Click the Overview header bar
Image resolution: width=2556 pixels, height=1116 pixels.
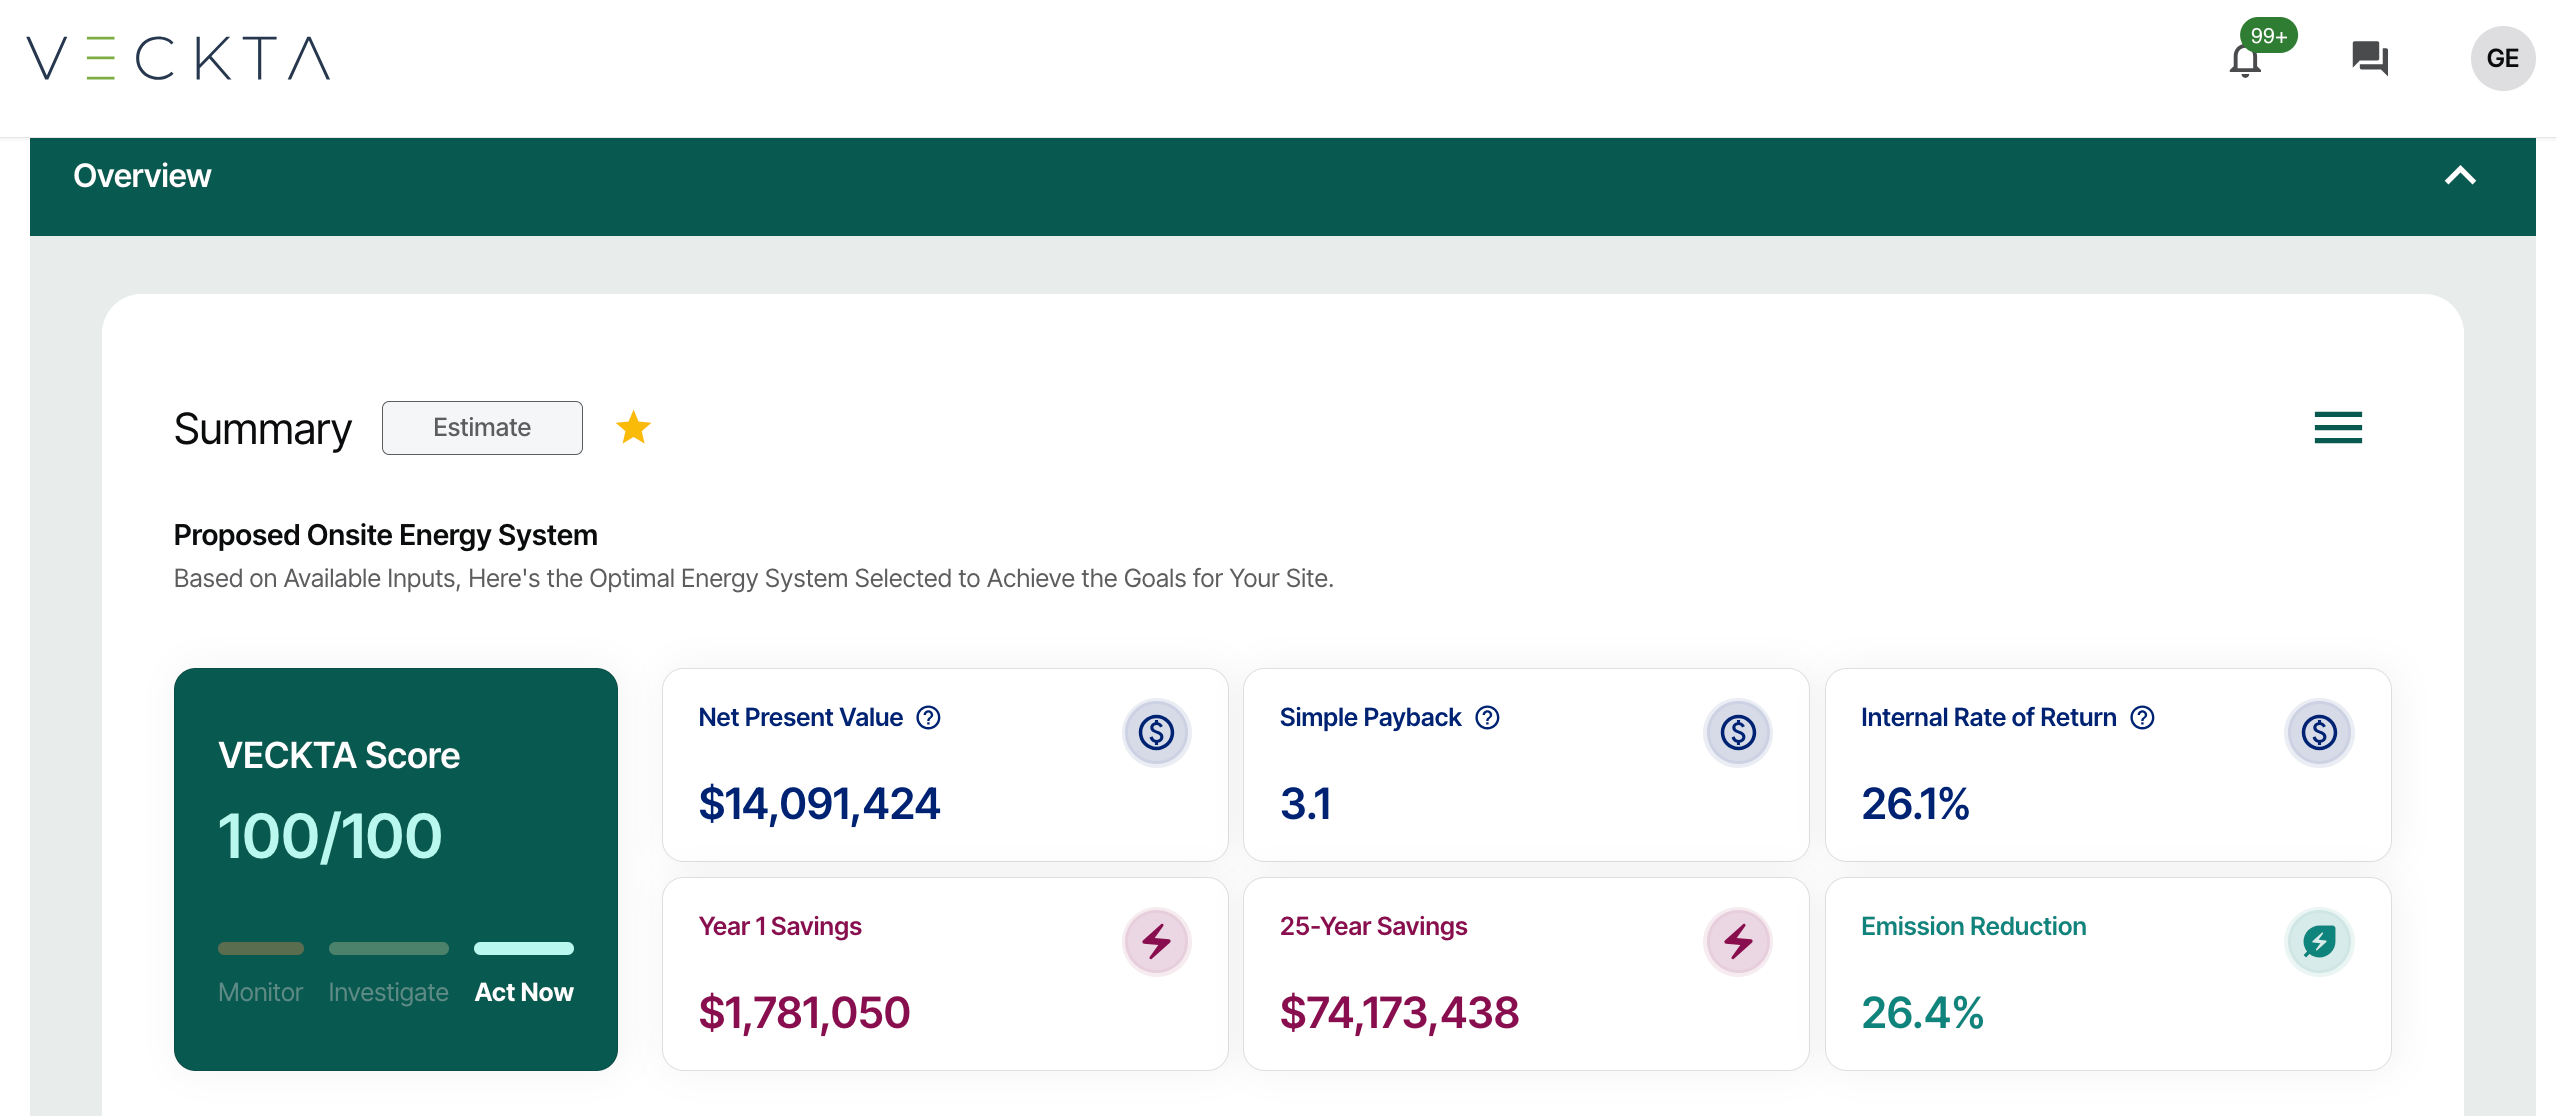point(1200,186)
